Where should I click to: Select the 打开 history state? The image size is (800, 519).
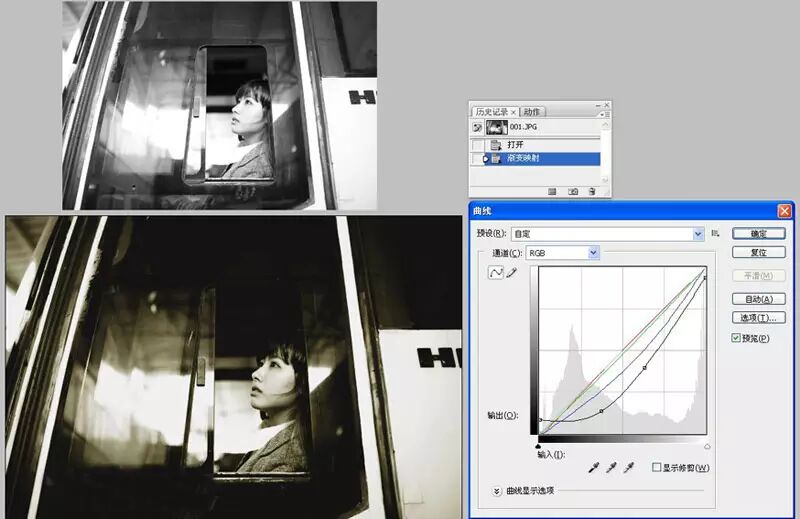(x=542, y=145)
